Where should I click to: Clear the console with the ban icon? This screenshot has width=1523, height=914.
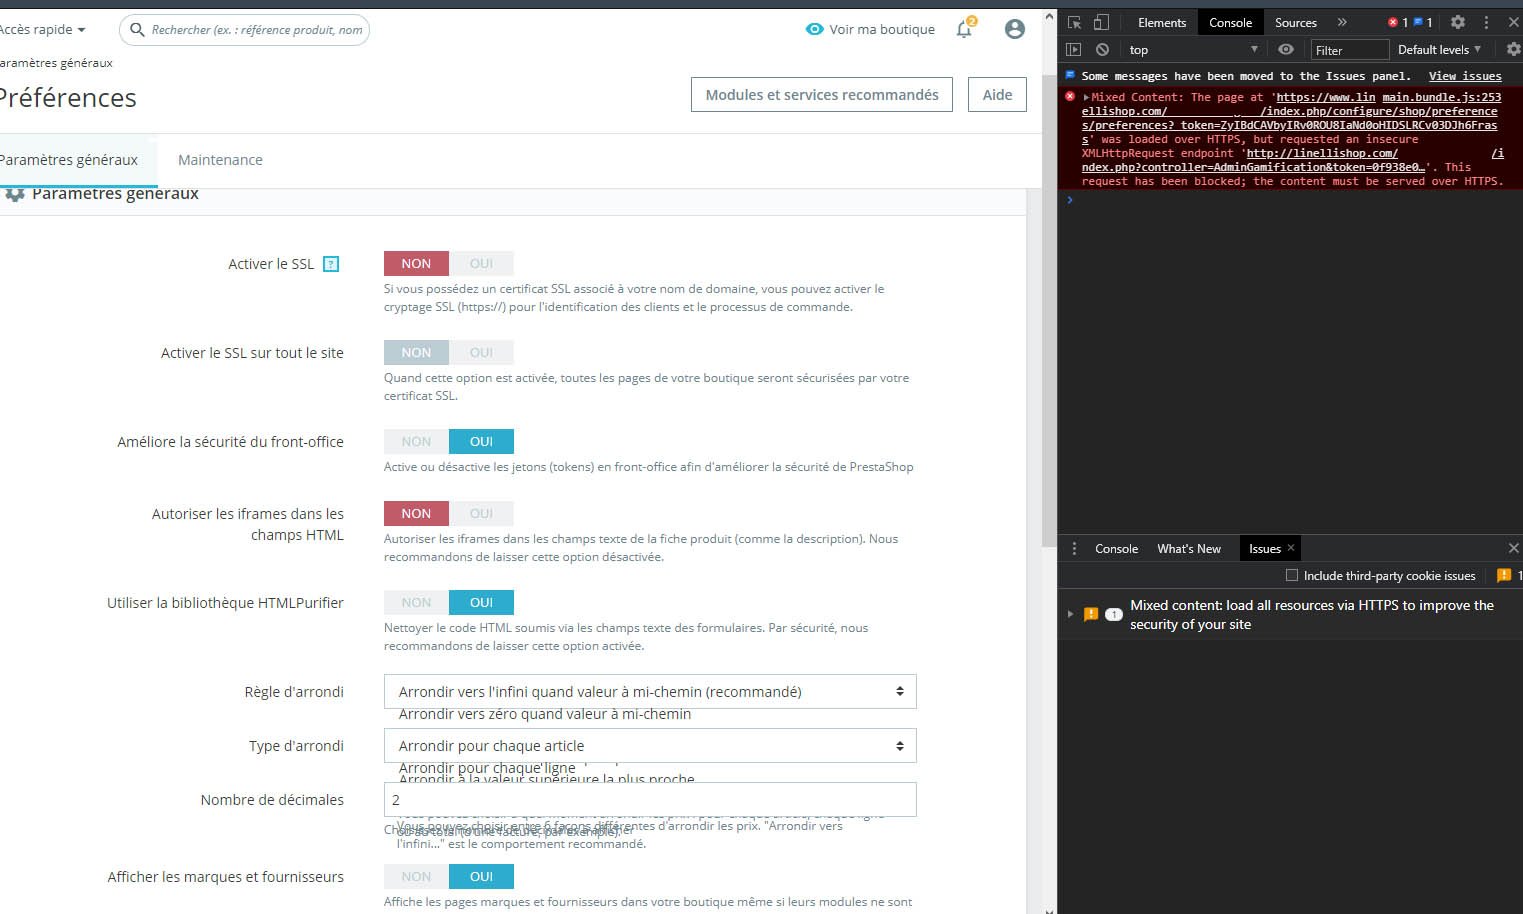[1102, 49]
